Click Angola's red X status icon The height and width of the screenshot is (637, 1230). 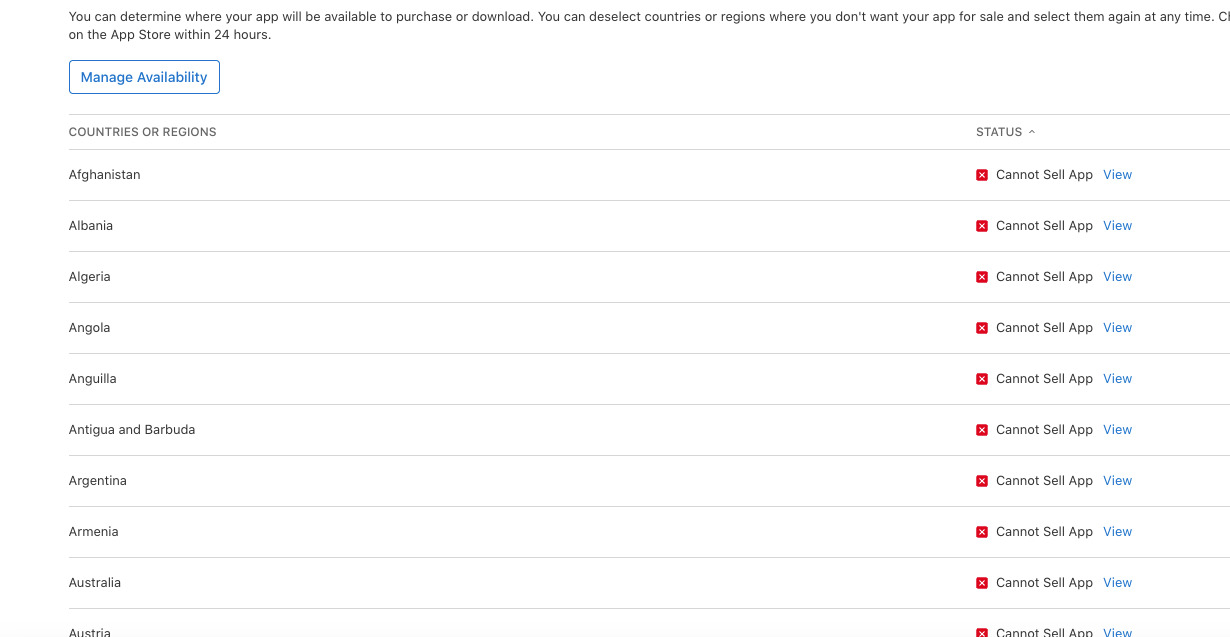click(x=982, y=328)
